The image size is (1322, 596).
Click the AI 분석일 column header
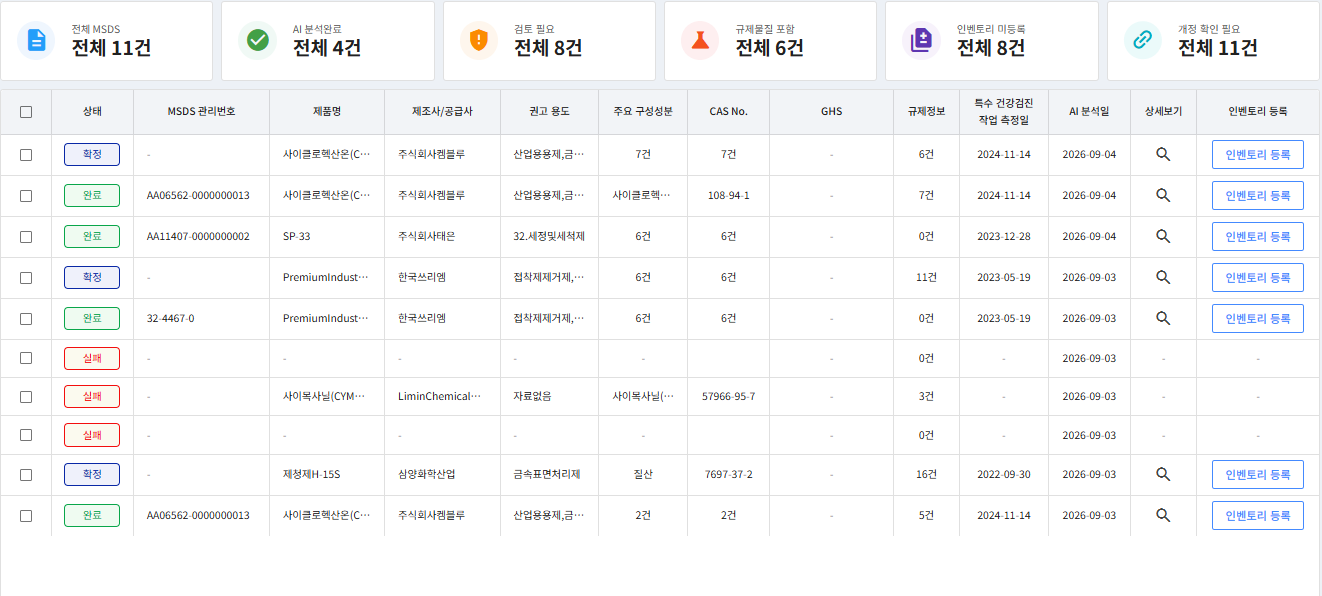(1089, 112)
